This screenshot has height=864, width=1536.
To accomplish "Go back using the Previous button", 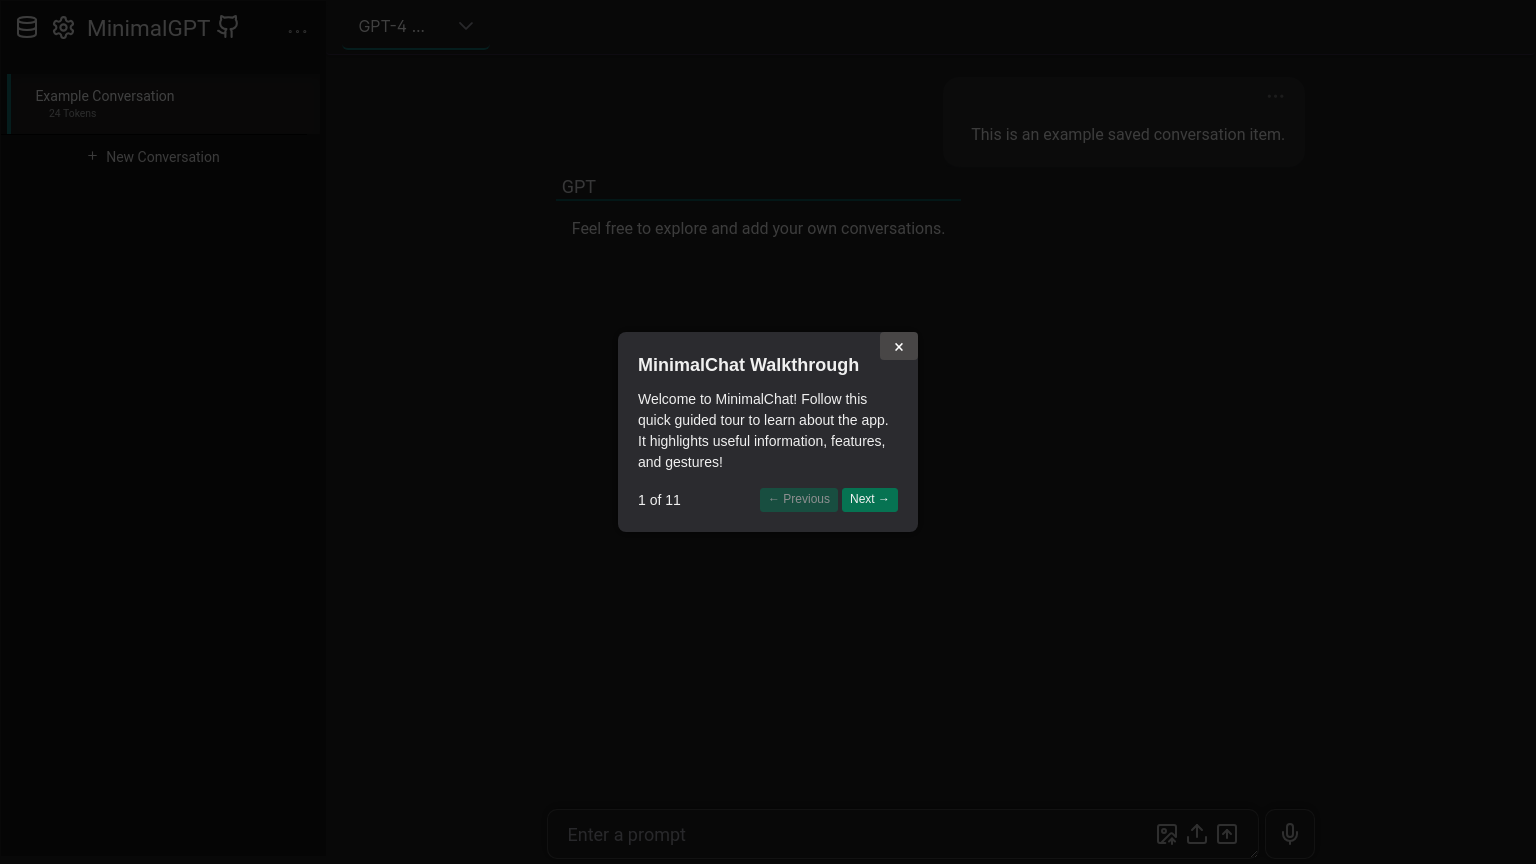I will point(798,499).
